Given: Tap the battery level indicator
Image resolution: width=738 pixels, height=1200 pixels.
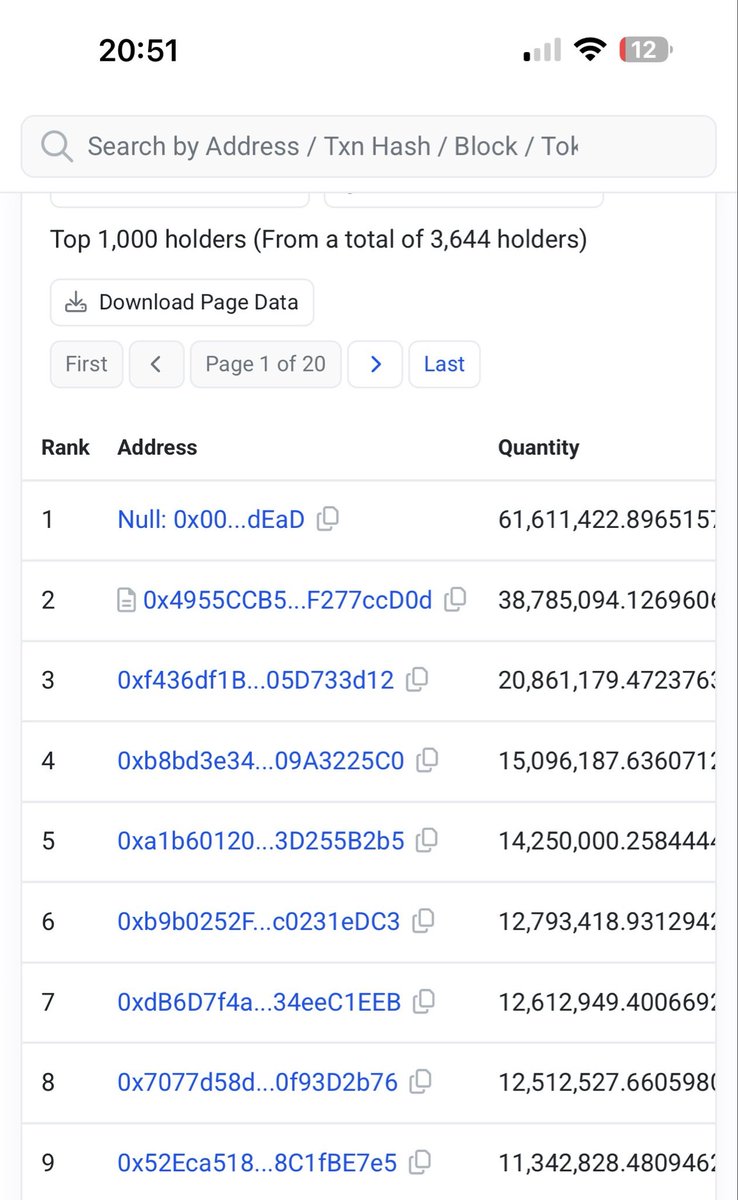Looking at the screenshot, I should (x=647, y=50).
